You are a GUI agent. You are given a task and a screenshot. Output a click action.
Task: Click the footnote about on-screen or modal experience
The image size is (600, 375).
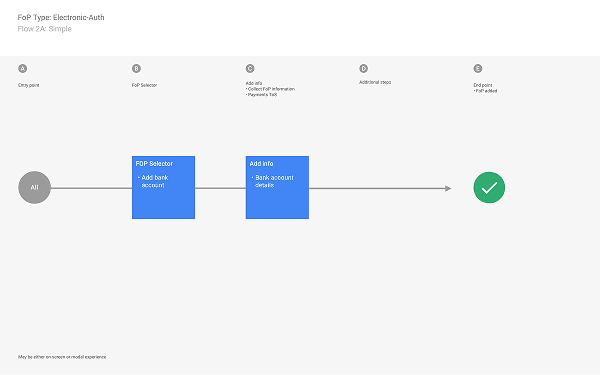[62, 357]
